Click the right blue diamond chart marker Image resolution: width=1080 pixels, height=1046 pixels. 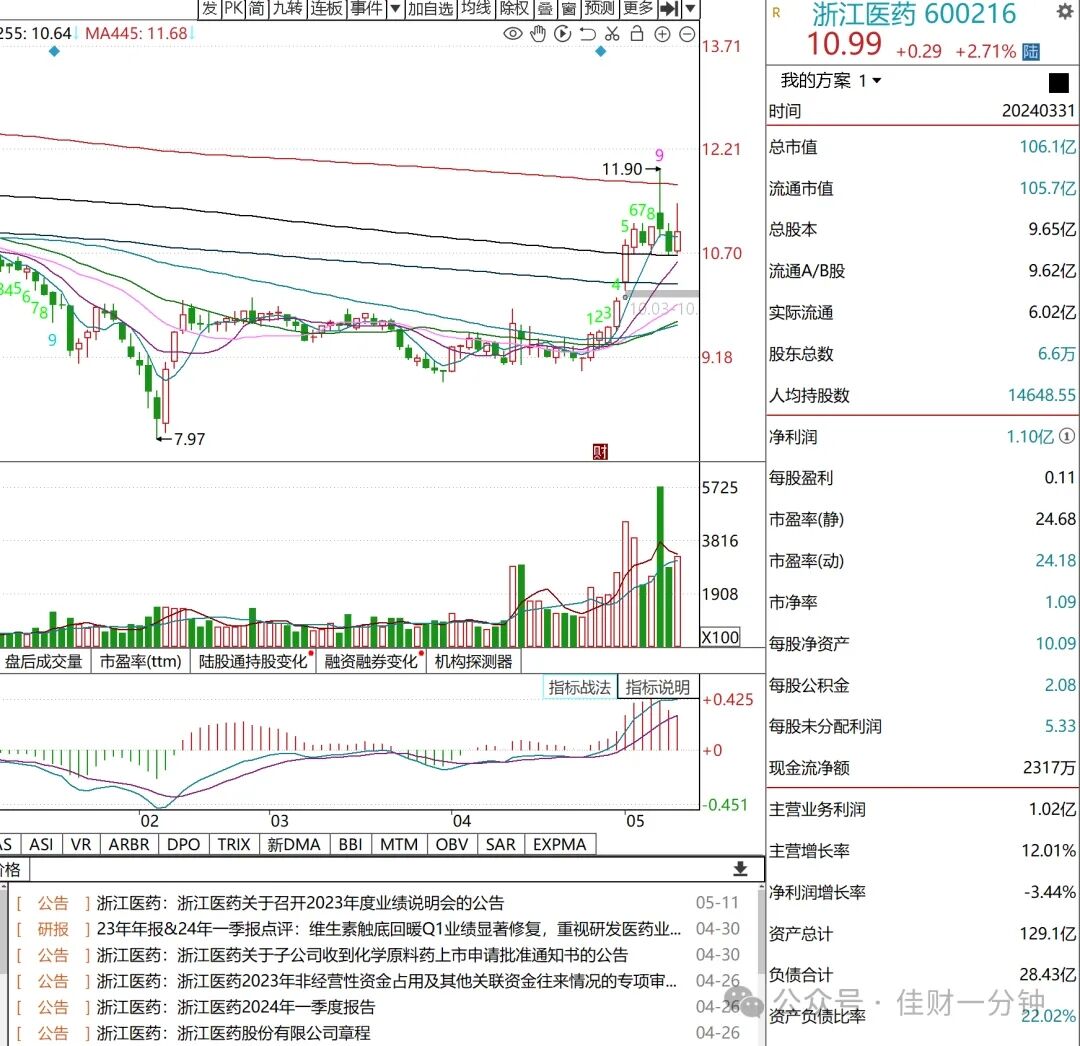tap(601, 52)
